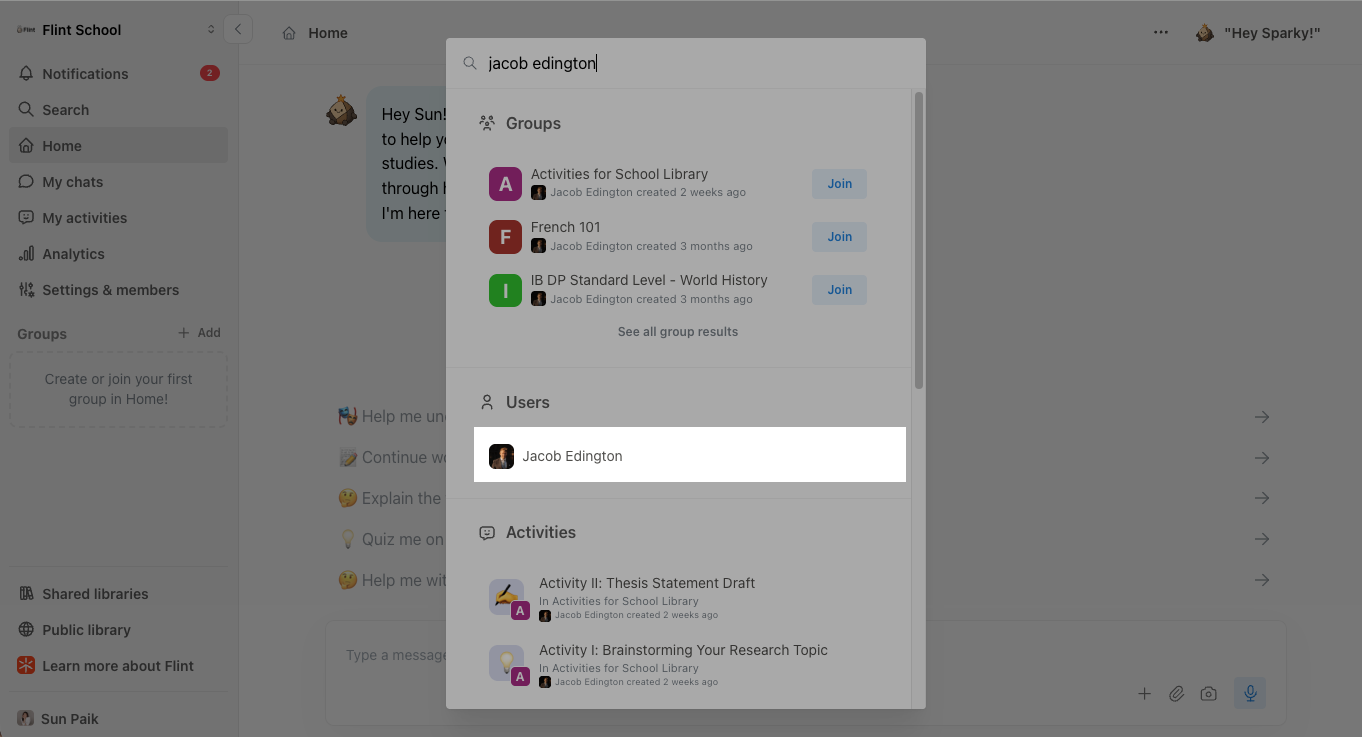Click the green I group avatar icon
Viewport: 1362px width, 737px height.
point(505,290)
